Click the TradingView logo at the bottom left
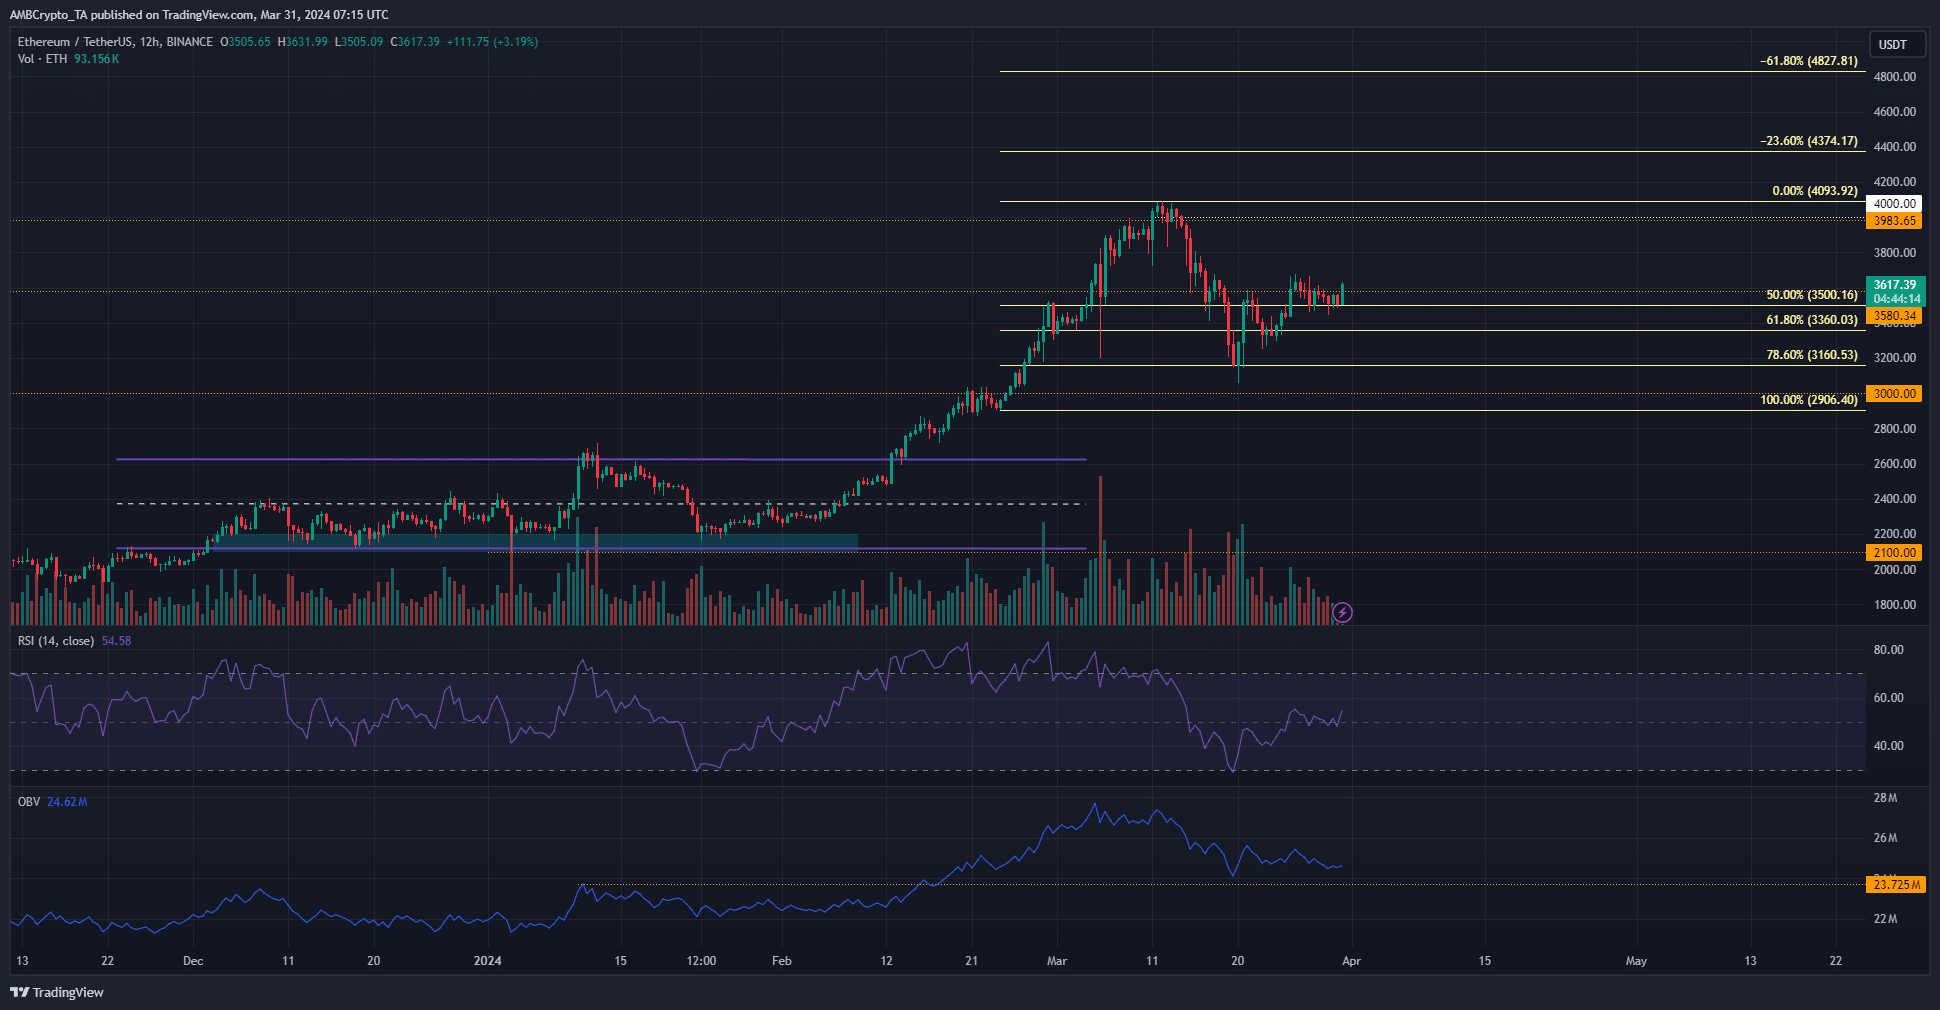This screenshot has height=1010, width=1940. coord(57,992)
